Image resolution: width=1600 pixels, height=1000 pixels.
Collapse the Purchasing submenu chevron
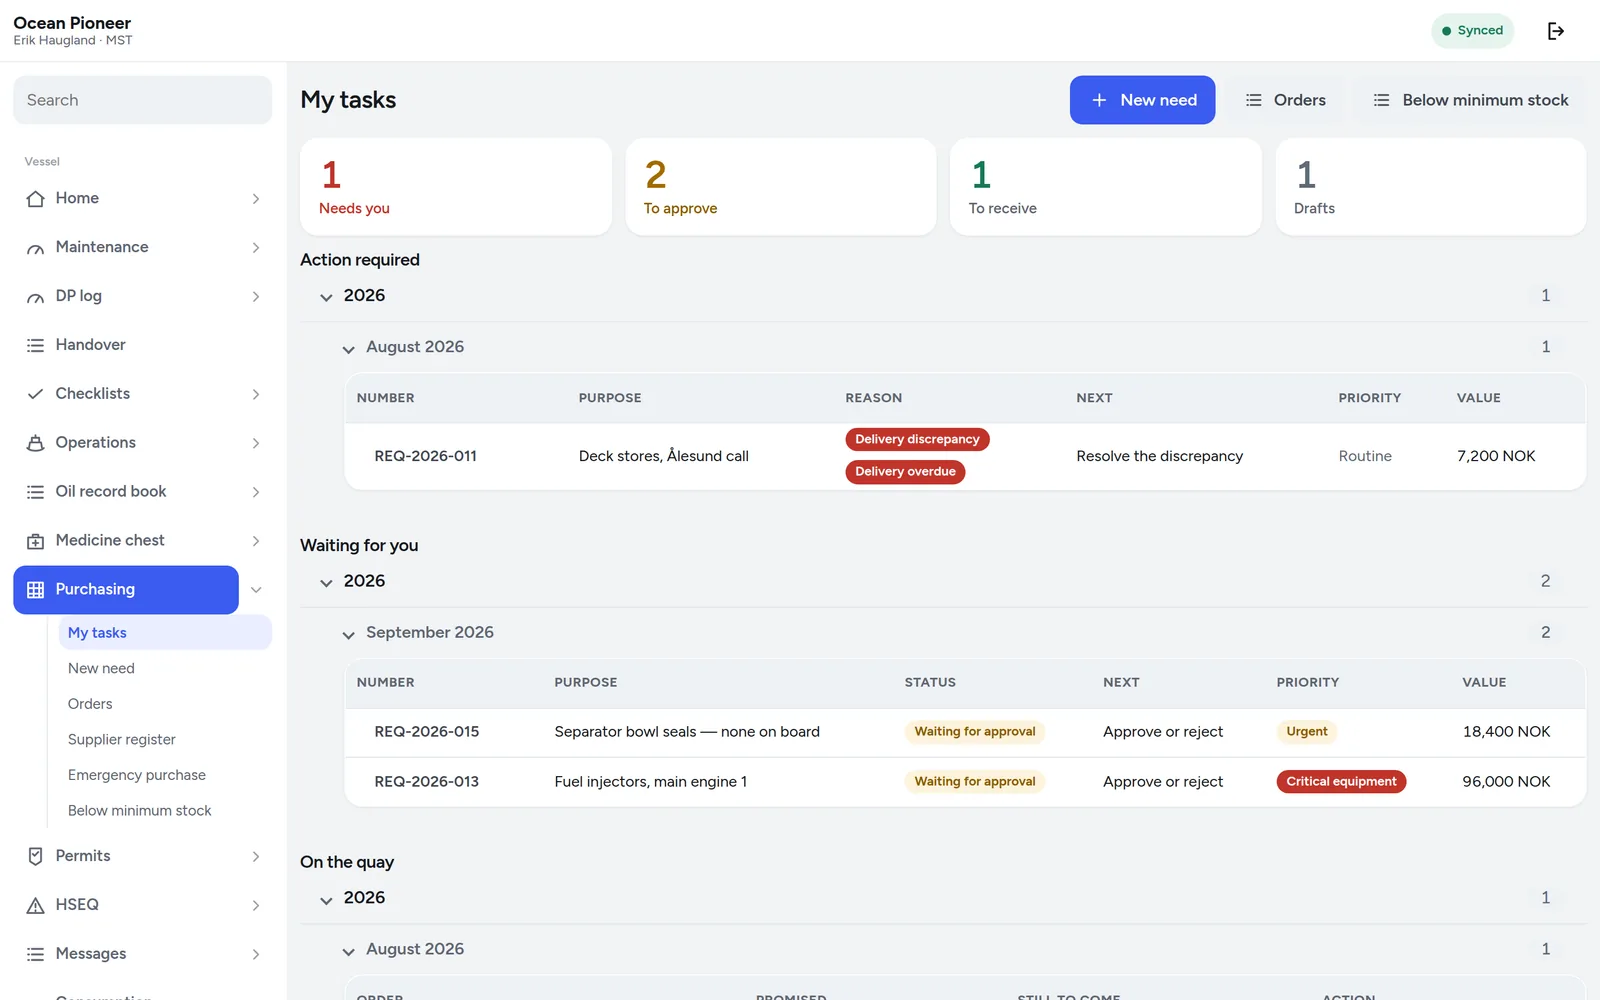(x=256, y=590)
